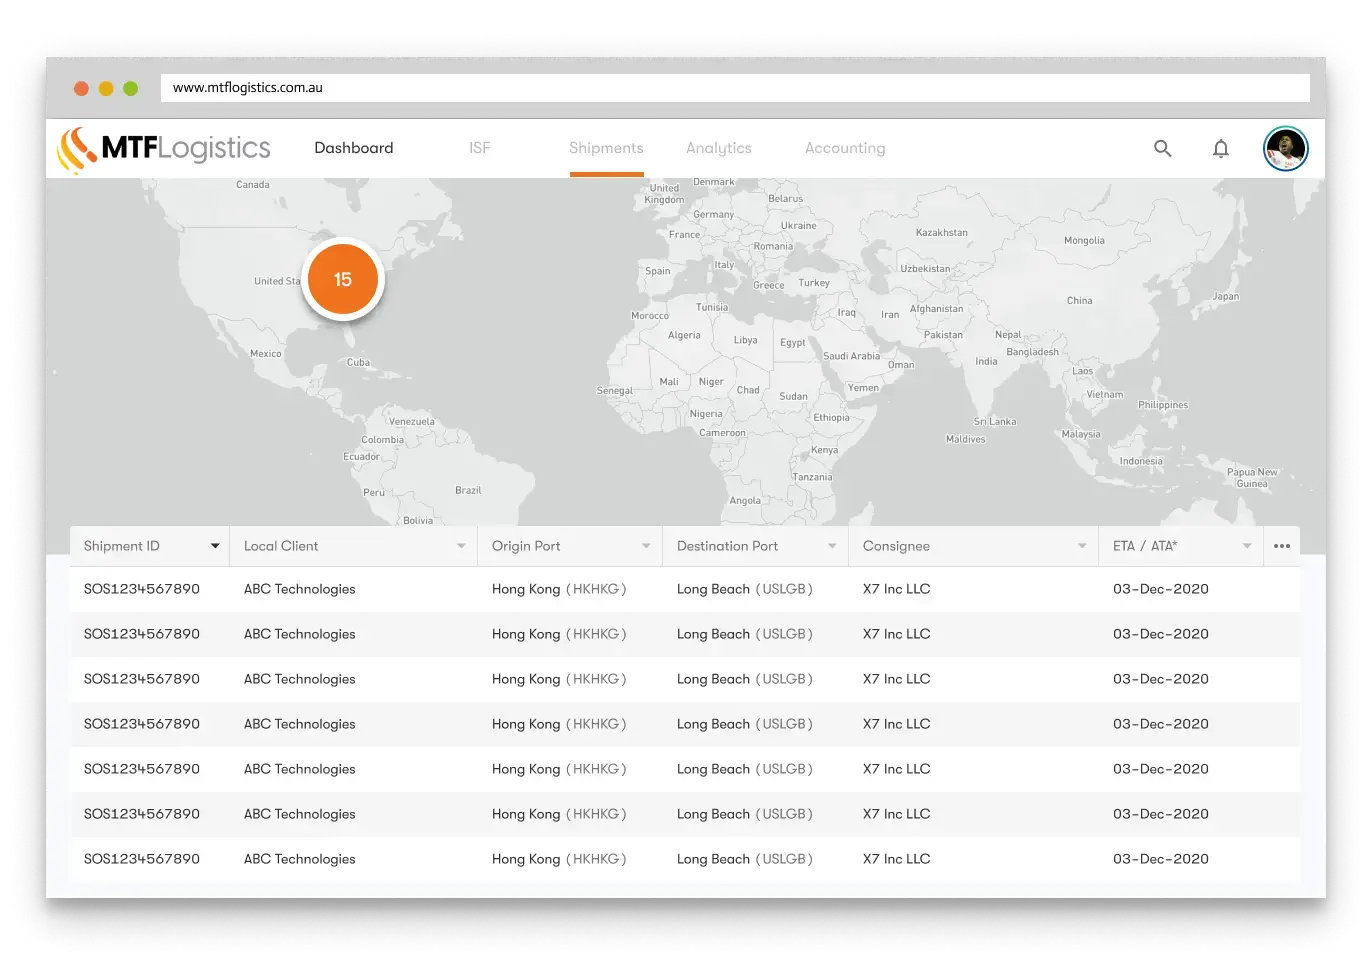Click the first SOS1234567890 shipment ID
This screenshot has width=1372, height=960.
click(142, 589)
